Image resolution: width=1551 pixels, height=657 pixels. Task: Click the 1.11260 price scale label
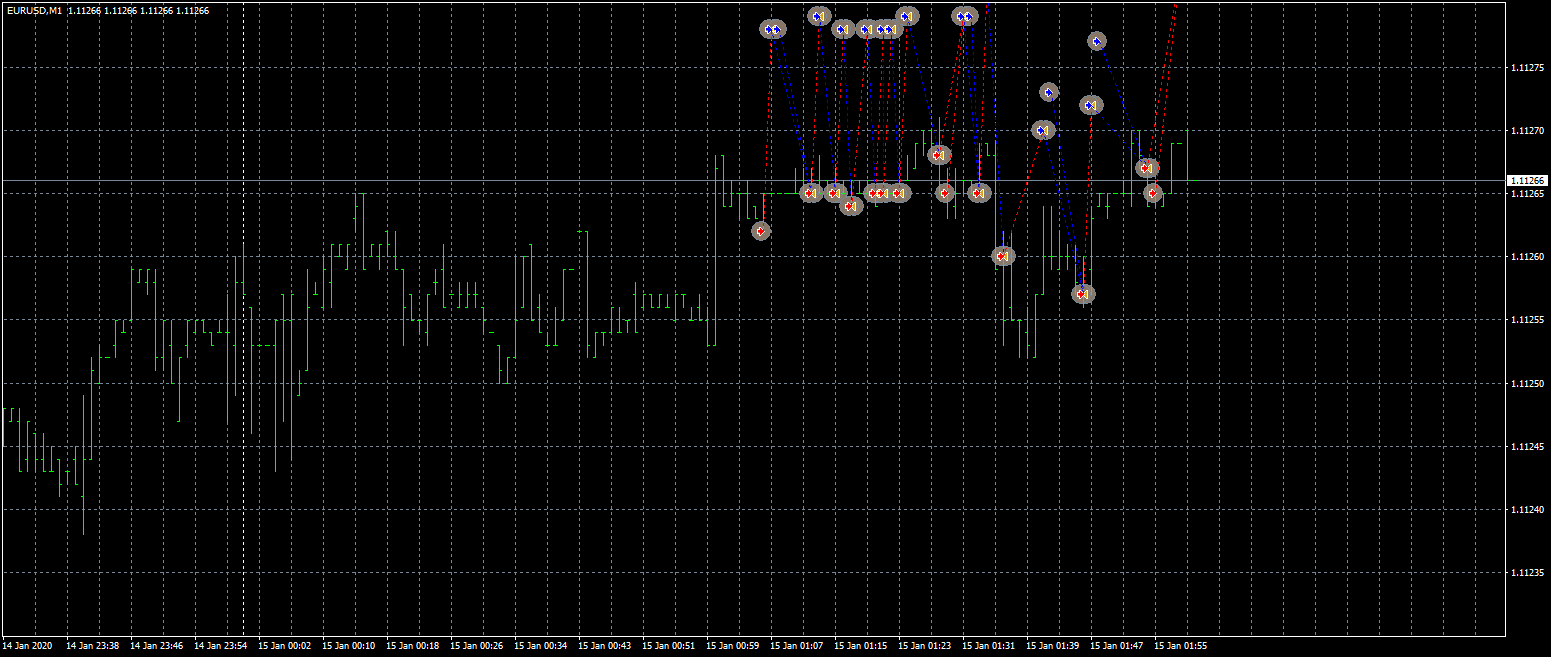[x=1527, y=257]
